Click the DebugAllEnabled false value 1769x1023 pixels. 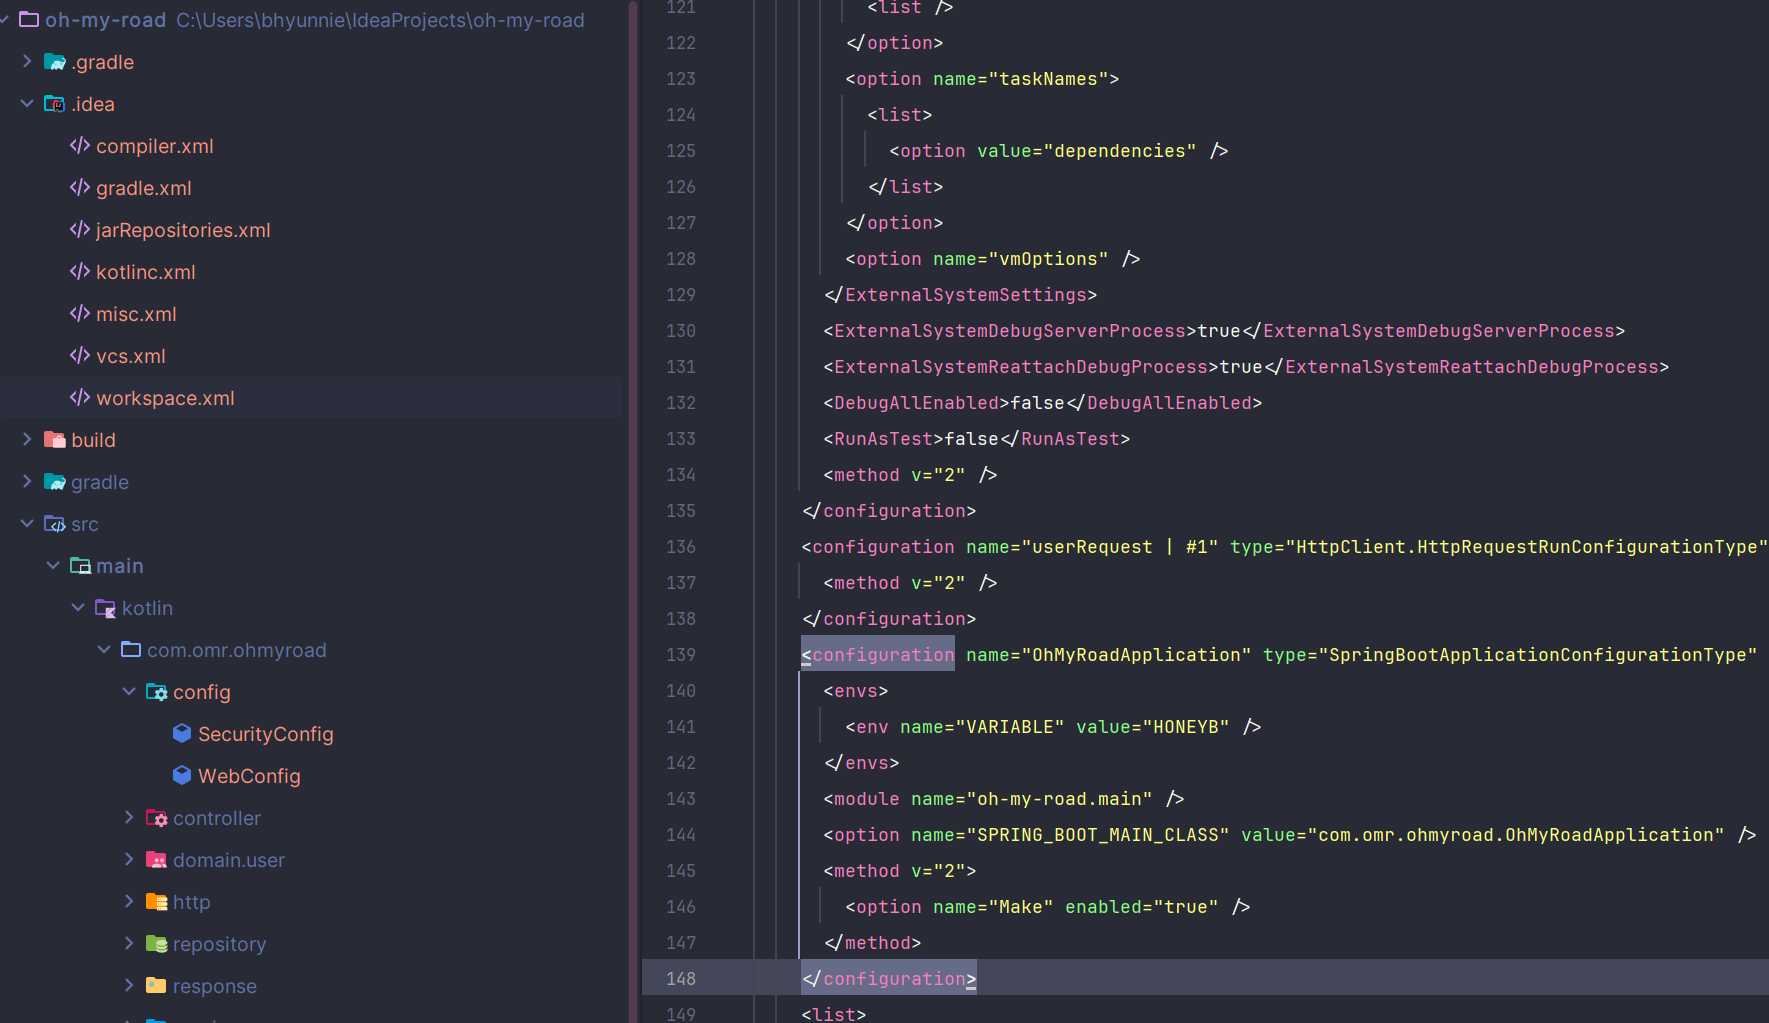click(x=1038, y=403)
